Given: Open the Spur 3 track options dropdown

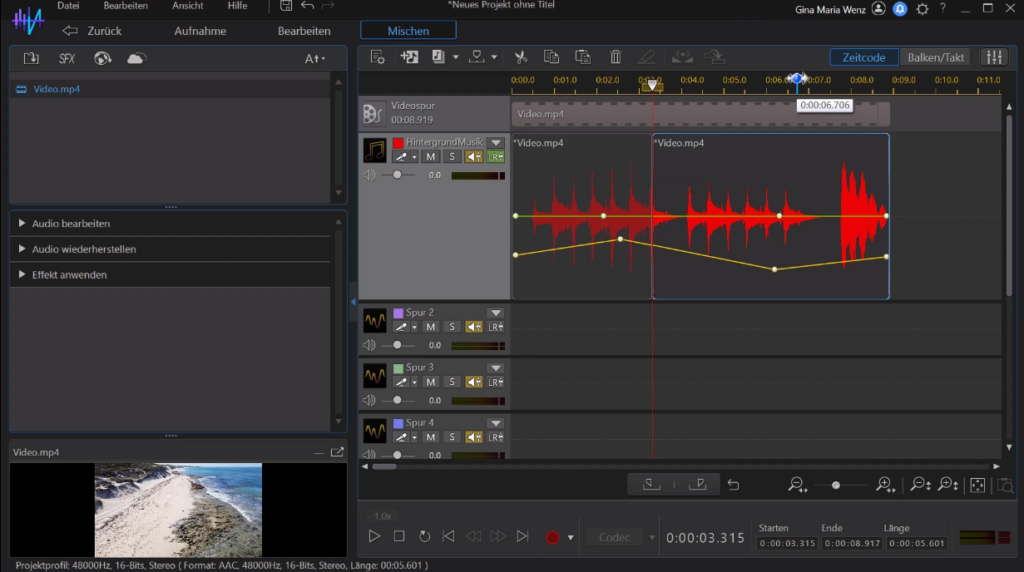Looking at the screenshot, I should point(495,368).
